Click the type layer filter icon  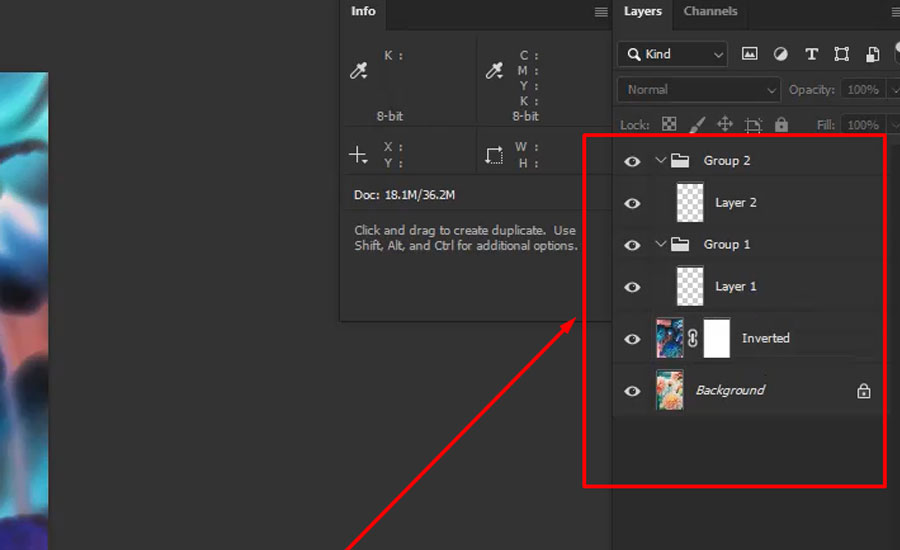tap(811, 54)
